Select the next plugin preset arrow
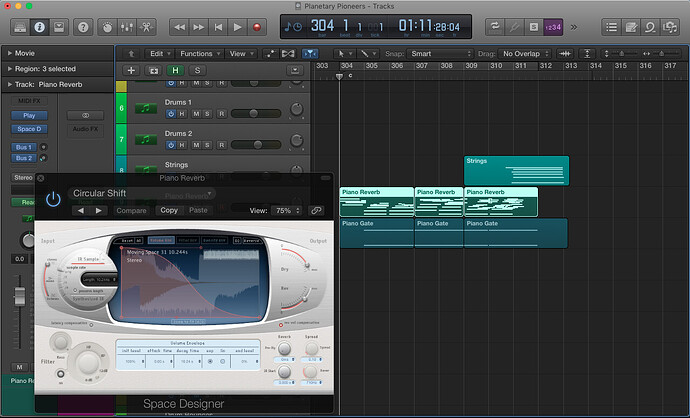 coord(99,211)
